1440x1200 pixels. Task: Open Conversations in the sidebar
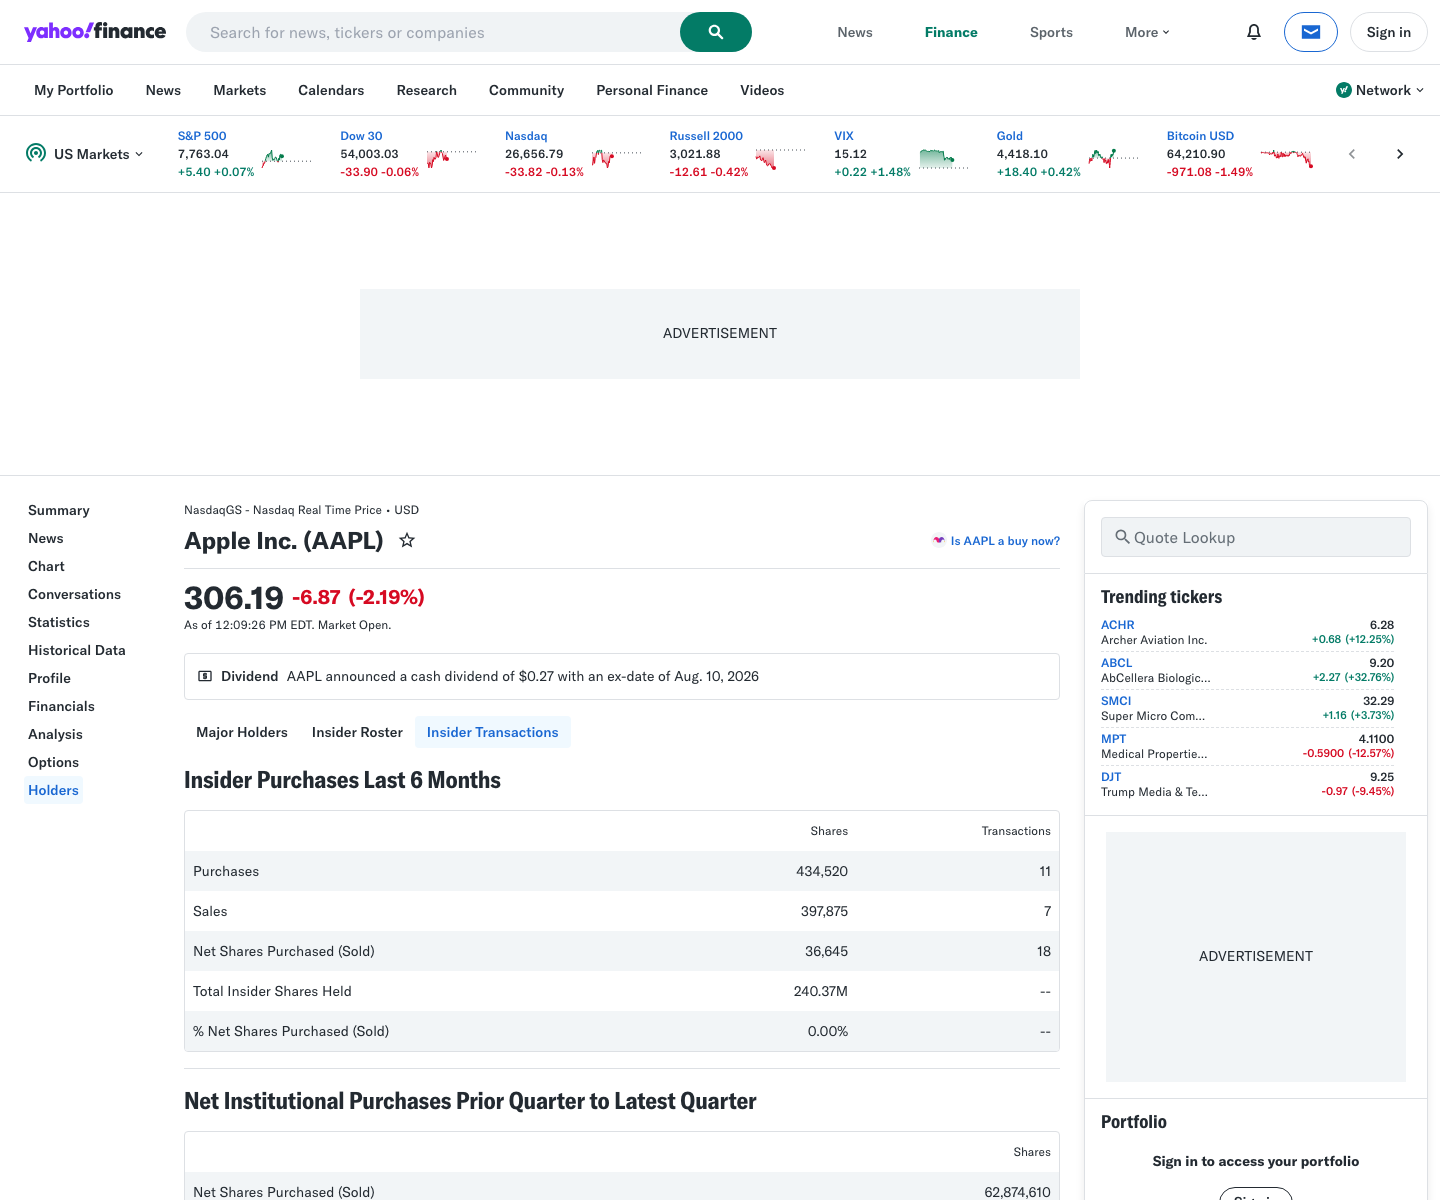[x=74, y=594]
